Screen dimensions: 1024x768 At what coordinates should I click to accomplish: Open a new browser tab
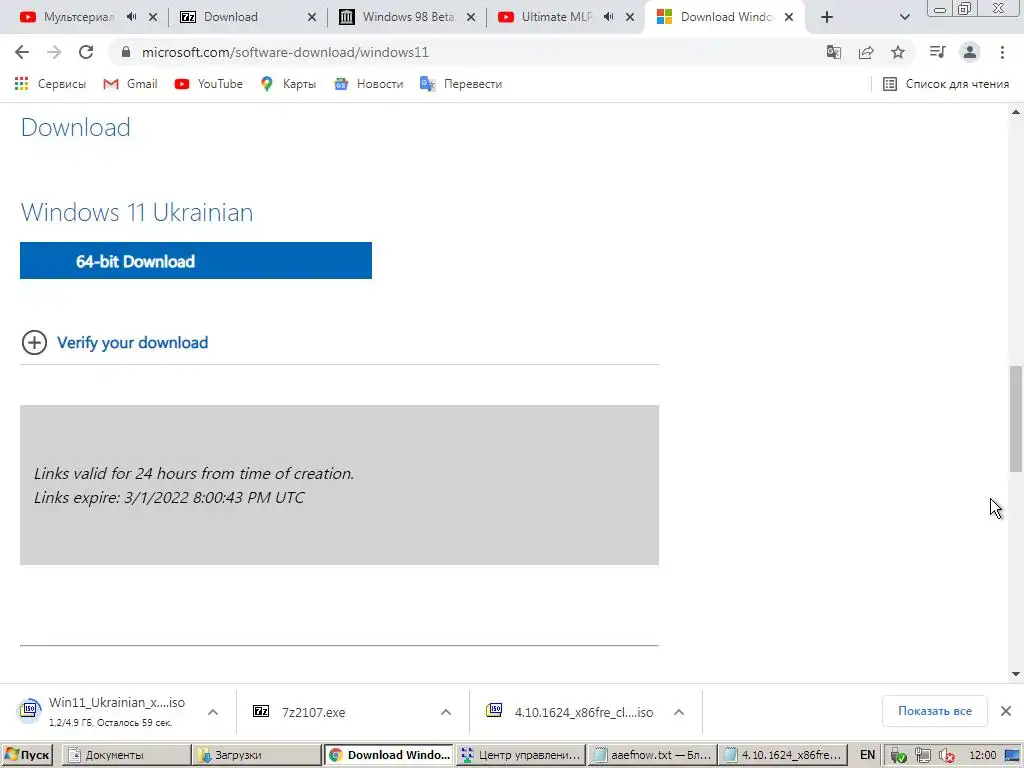click(827, 17)
